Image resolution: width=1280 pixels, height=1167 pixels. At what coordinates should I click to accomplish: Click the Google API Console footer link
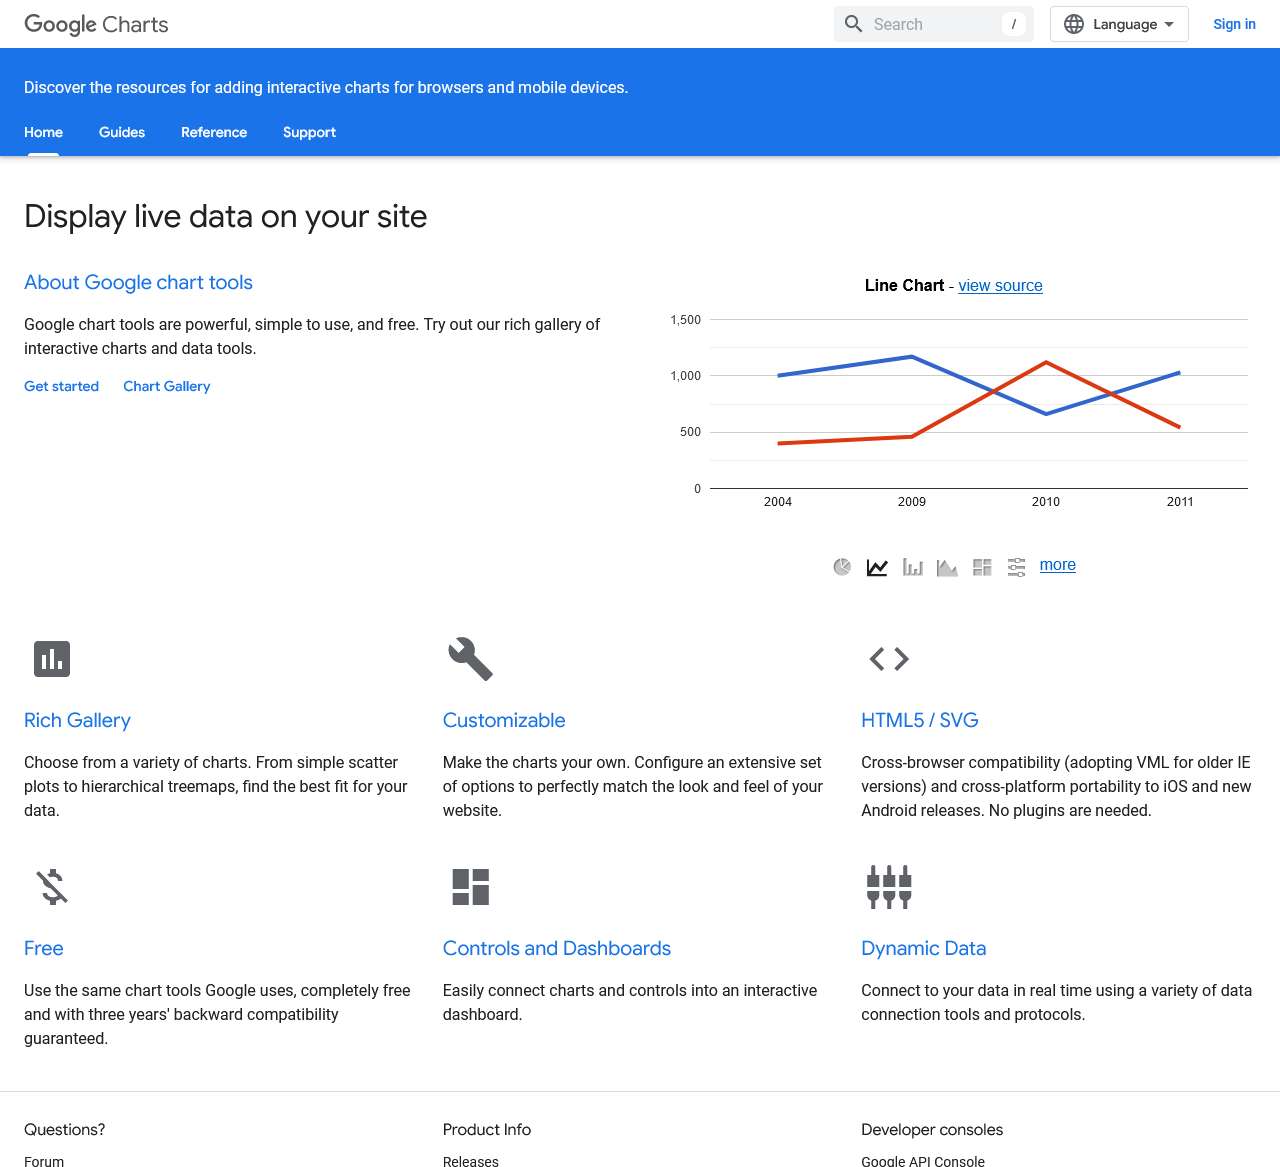tap(923, 1160)
